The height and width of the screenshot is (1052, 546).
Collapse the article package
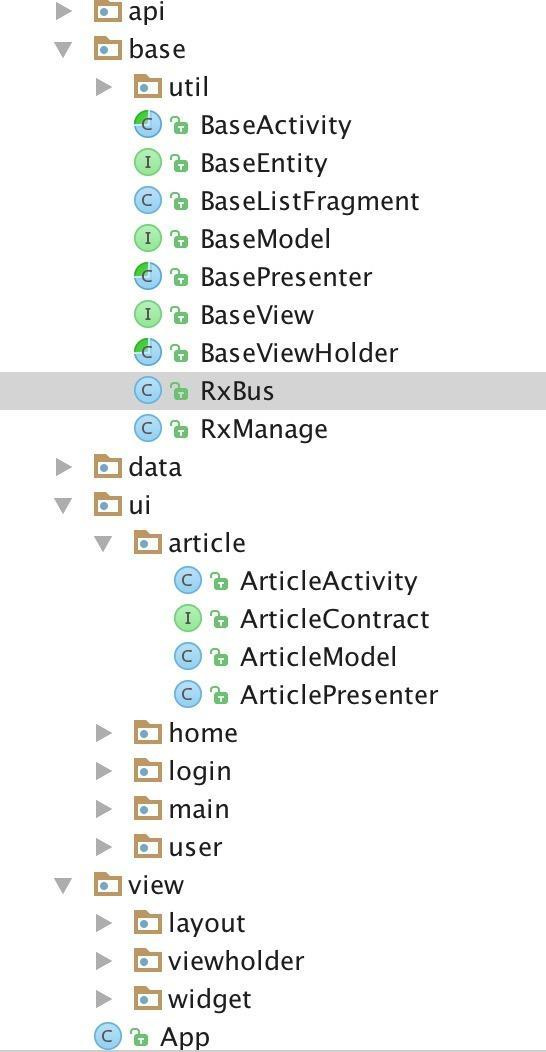[104, 543]
